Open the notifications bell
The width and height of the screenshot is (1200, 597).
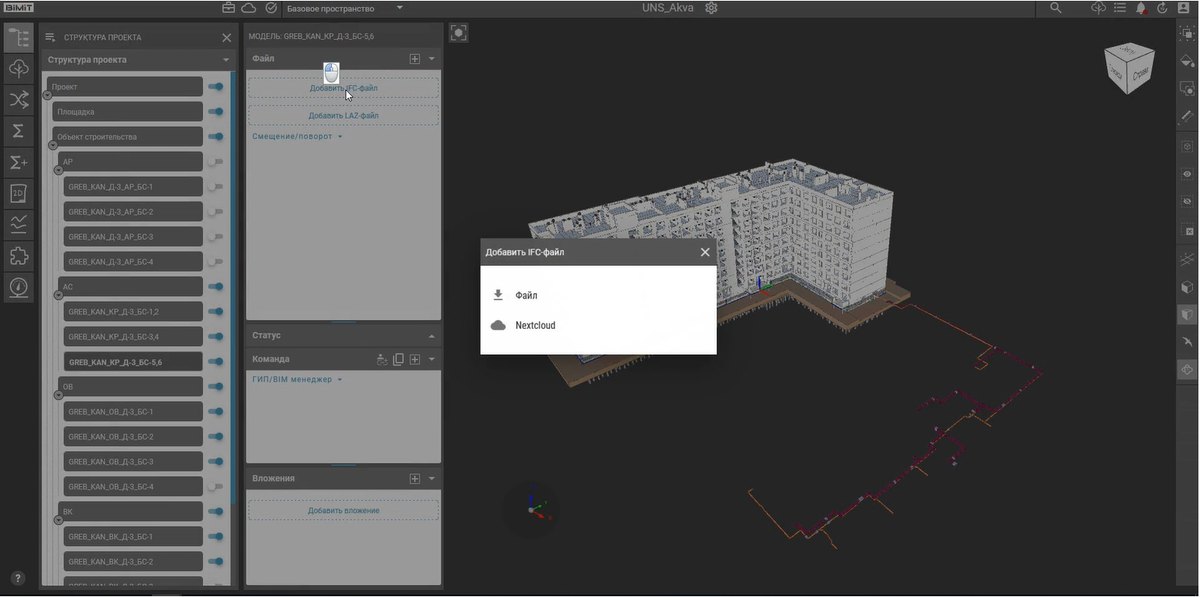(x=1141, y=8)
